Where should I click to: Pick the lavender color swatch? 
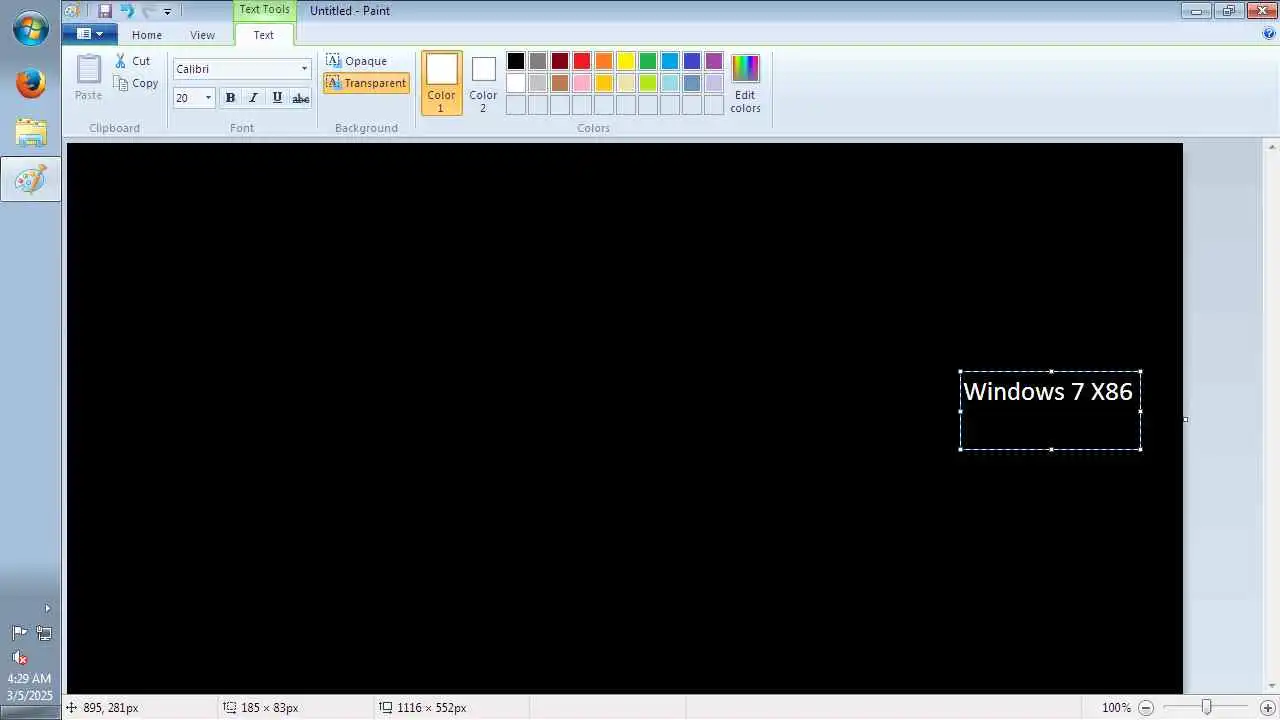pos(714,83)
